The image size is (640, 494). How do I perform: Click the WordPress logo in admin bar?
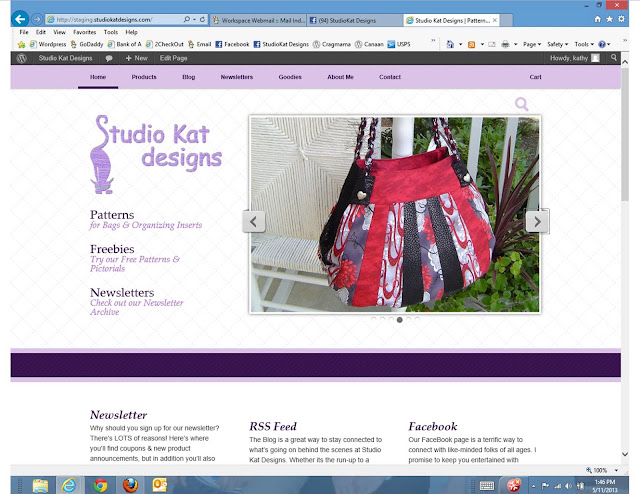coord(22,58)
